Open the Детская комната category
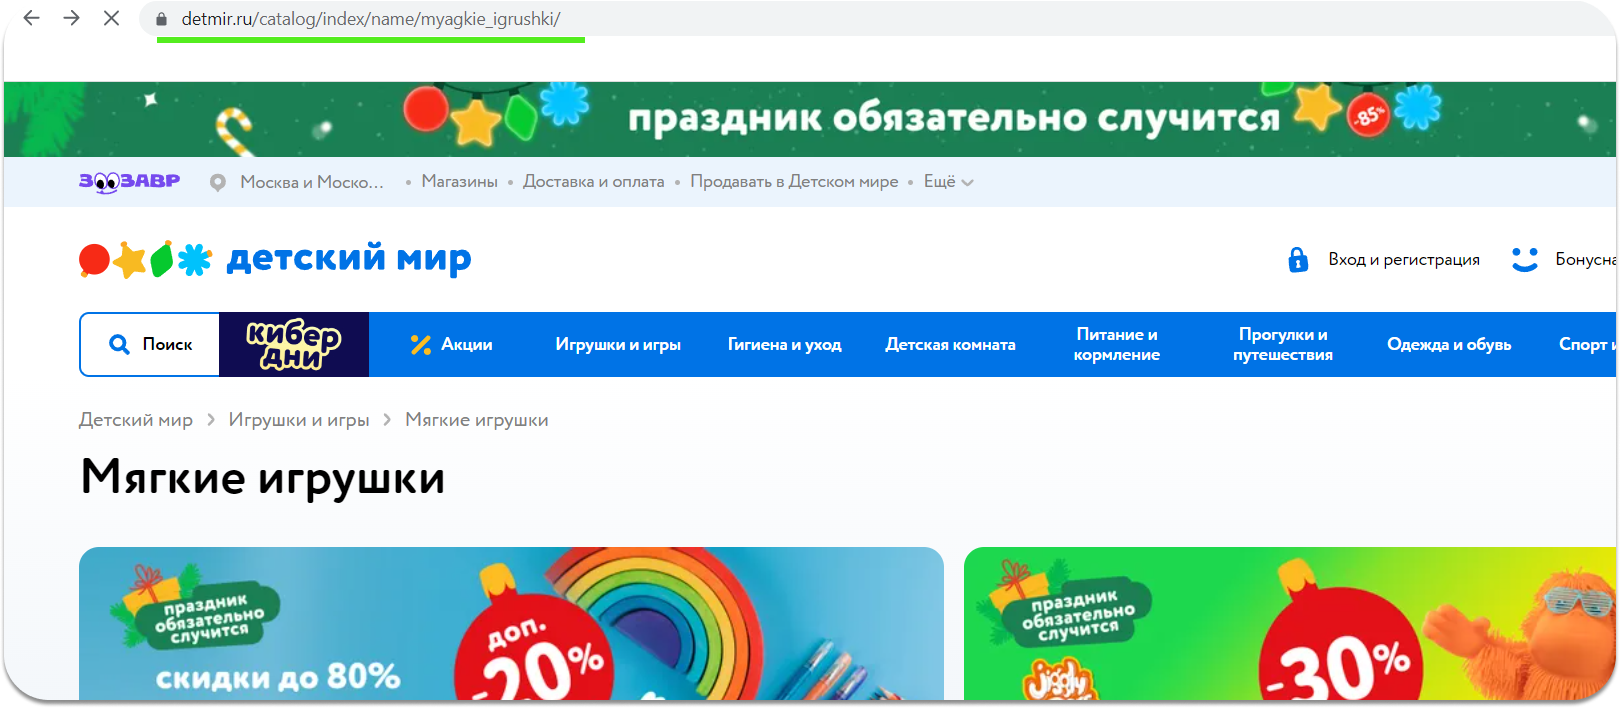The width and height of the screenshot is (1620, 708). point(950,345)
